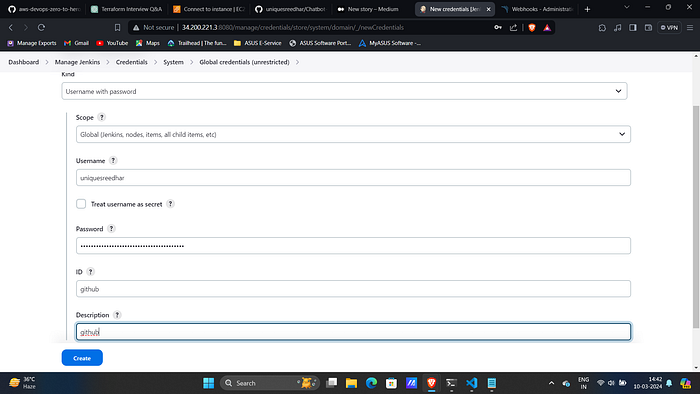This screenshot has width=700, height=394.
Task: Click the browser forward arrow
Action: click(x=26, y=28)
